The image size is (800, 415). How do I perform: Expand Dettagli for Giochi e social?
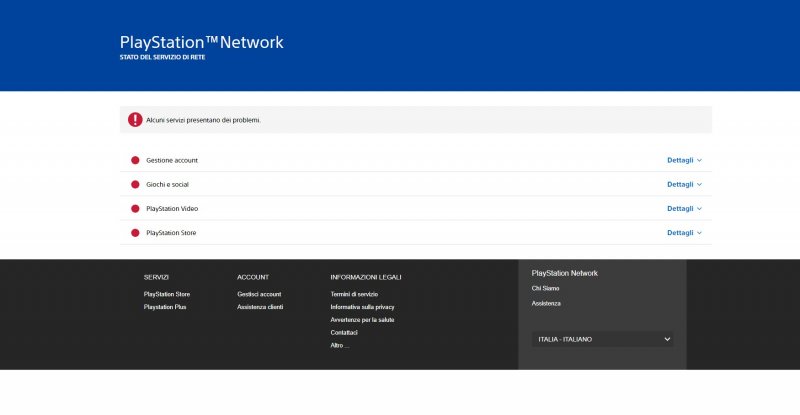click(684, 184)
